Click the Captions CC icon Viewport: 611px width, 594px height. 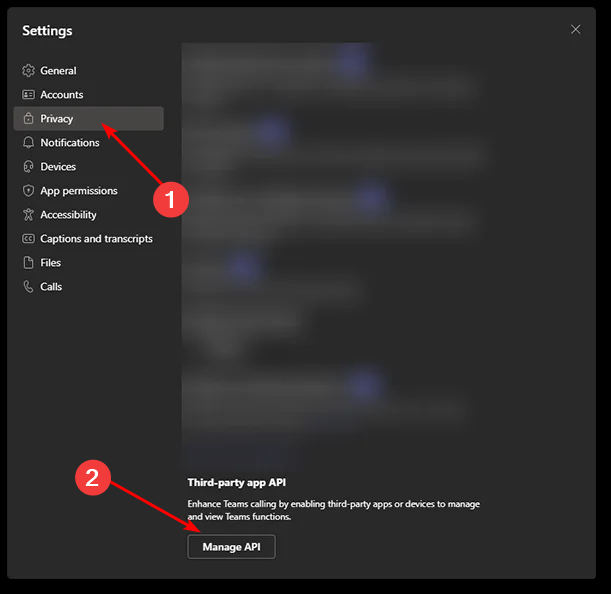coord(28,239)
